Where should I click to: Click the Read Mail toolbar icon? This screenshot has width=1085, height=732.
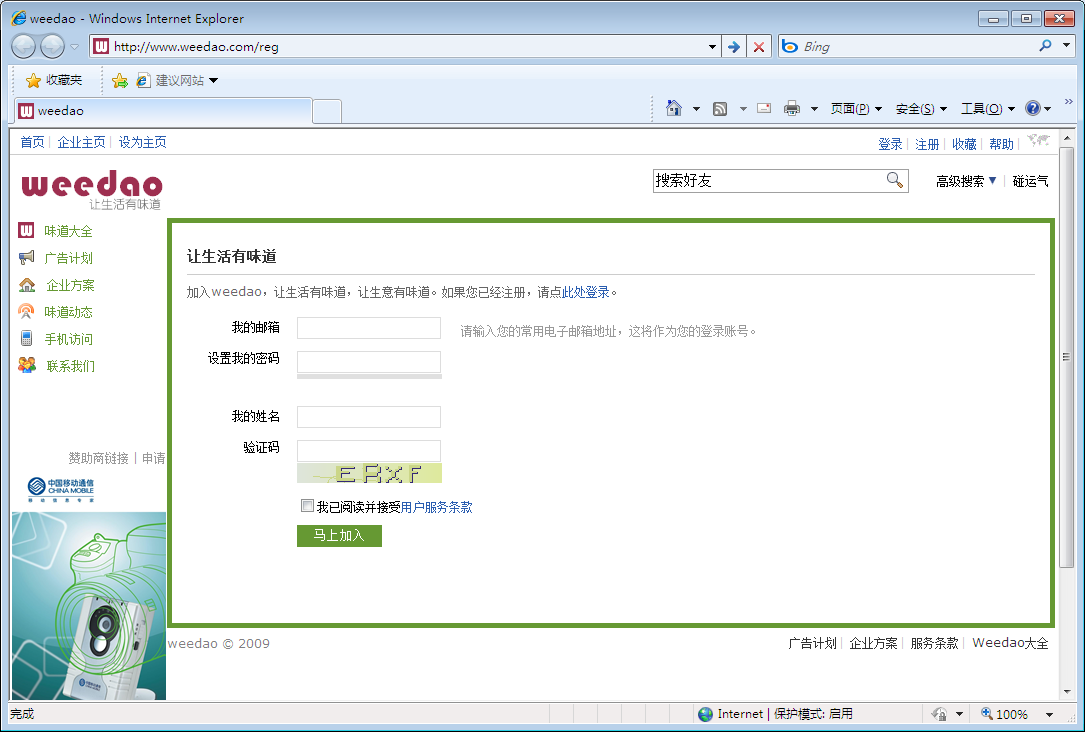[764, 108]
